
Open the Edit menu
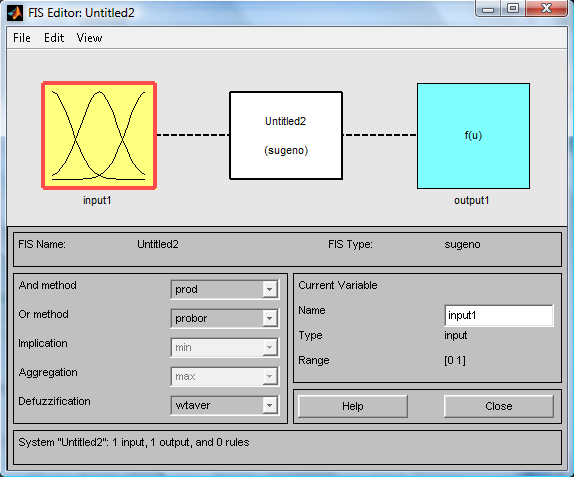pyautogui.click(x=54, y=38)
